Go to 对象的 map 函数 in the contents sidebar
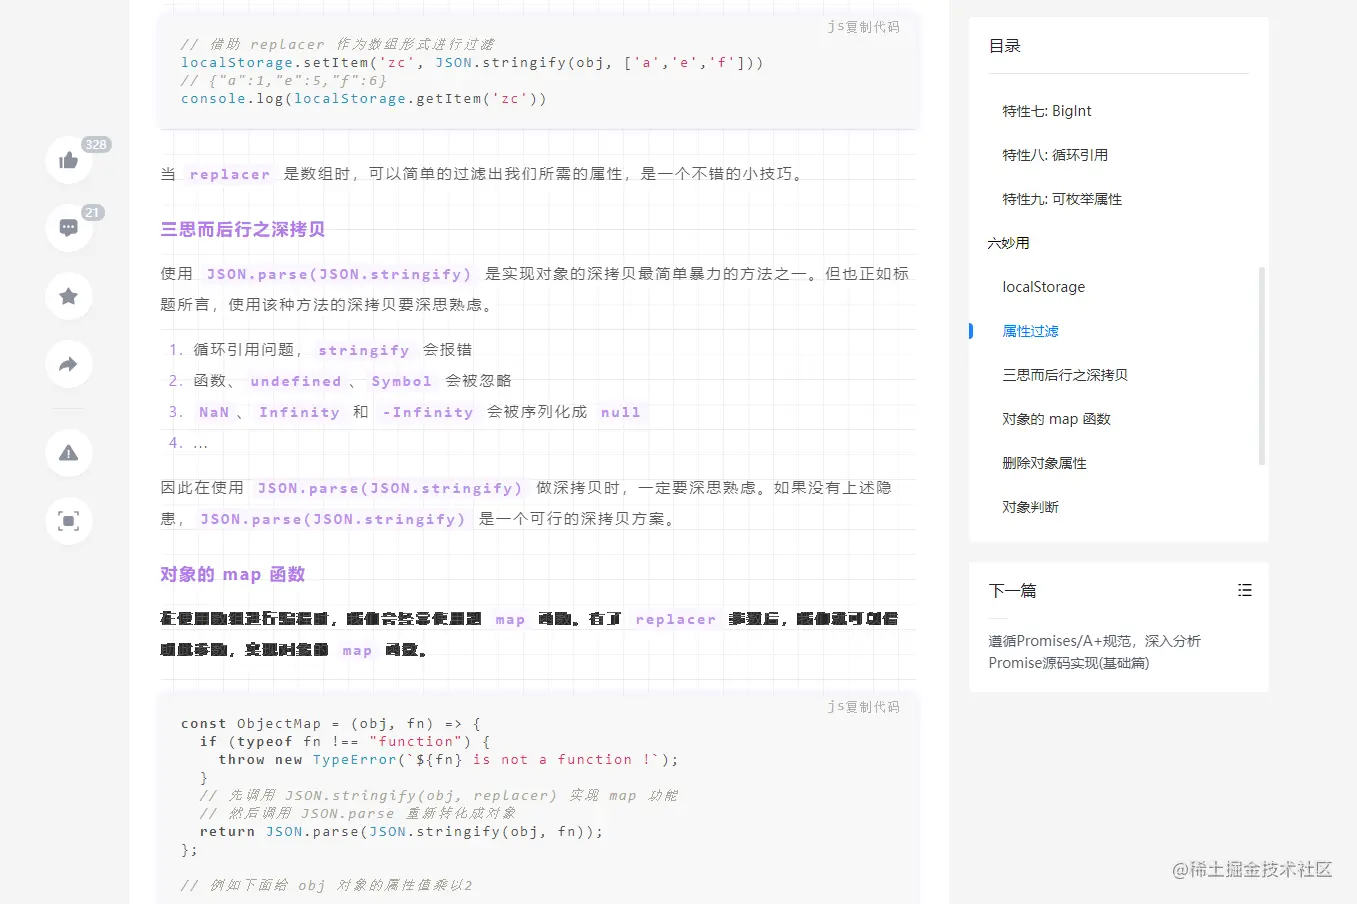The height and width of the screenshot is (904, 1357). [x=1056, y=419]
